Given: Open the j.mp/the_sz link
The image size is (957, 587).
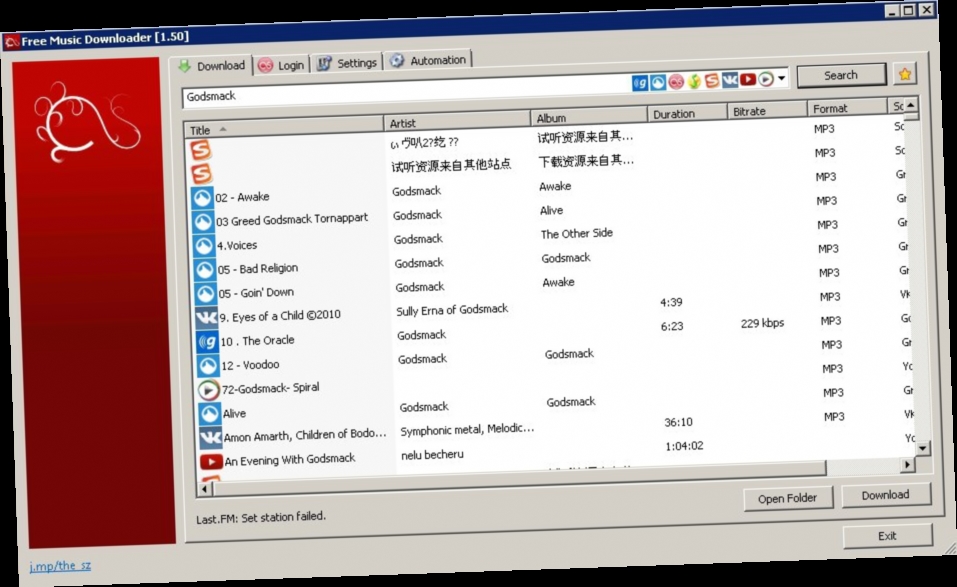Looking at the screenshot, I should [60, 566].
